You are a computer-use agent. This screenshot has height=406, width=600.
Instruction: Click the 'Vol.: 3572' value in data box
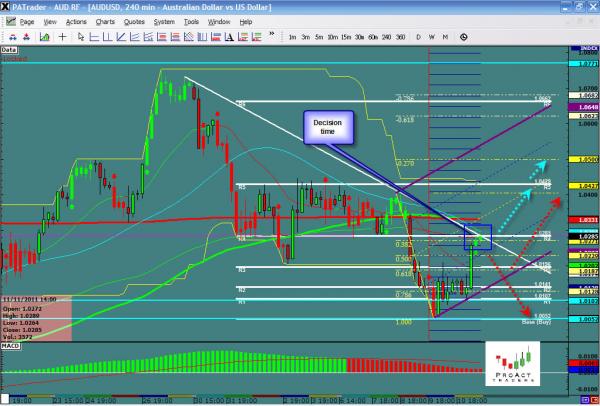17,338
